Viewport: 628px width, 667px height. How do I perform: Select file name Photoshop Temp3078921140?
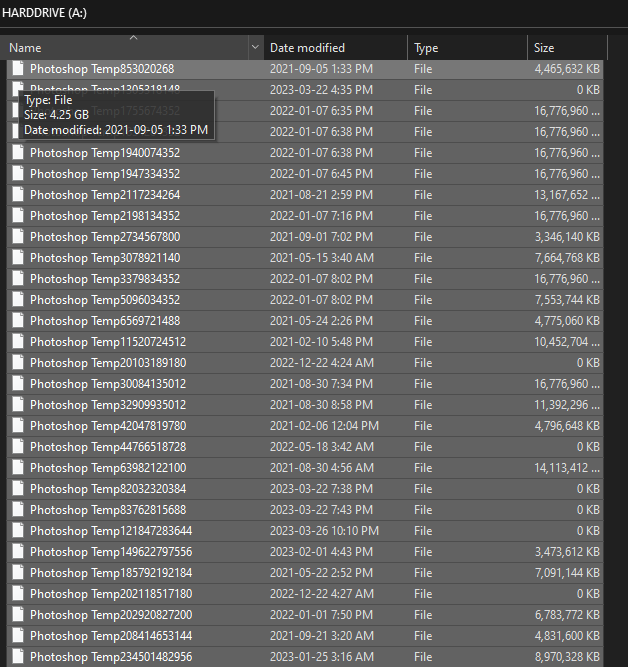coord(105,257)
